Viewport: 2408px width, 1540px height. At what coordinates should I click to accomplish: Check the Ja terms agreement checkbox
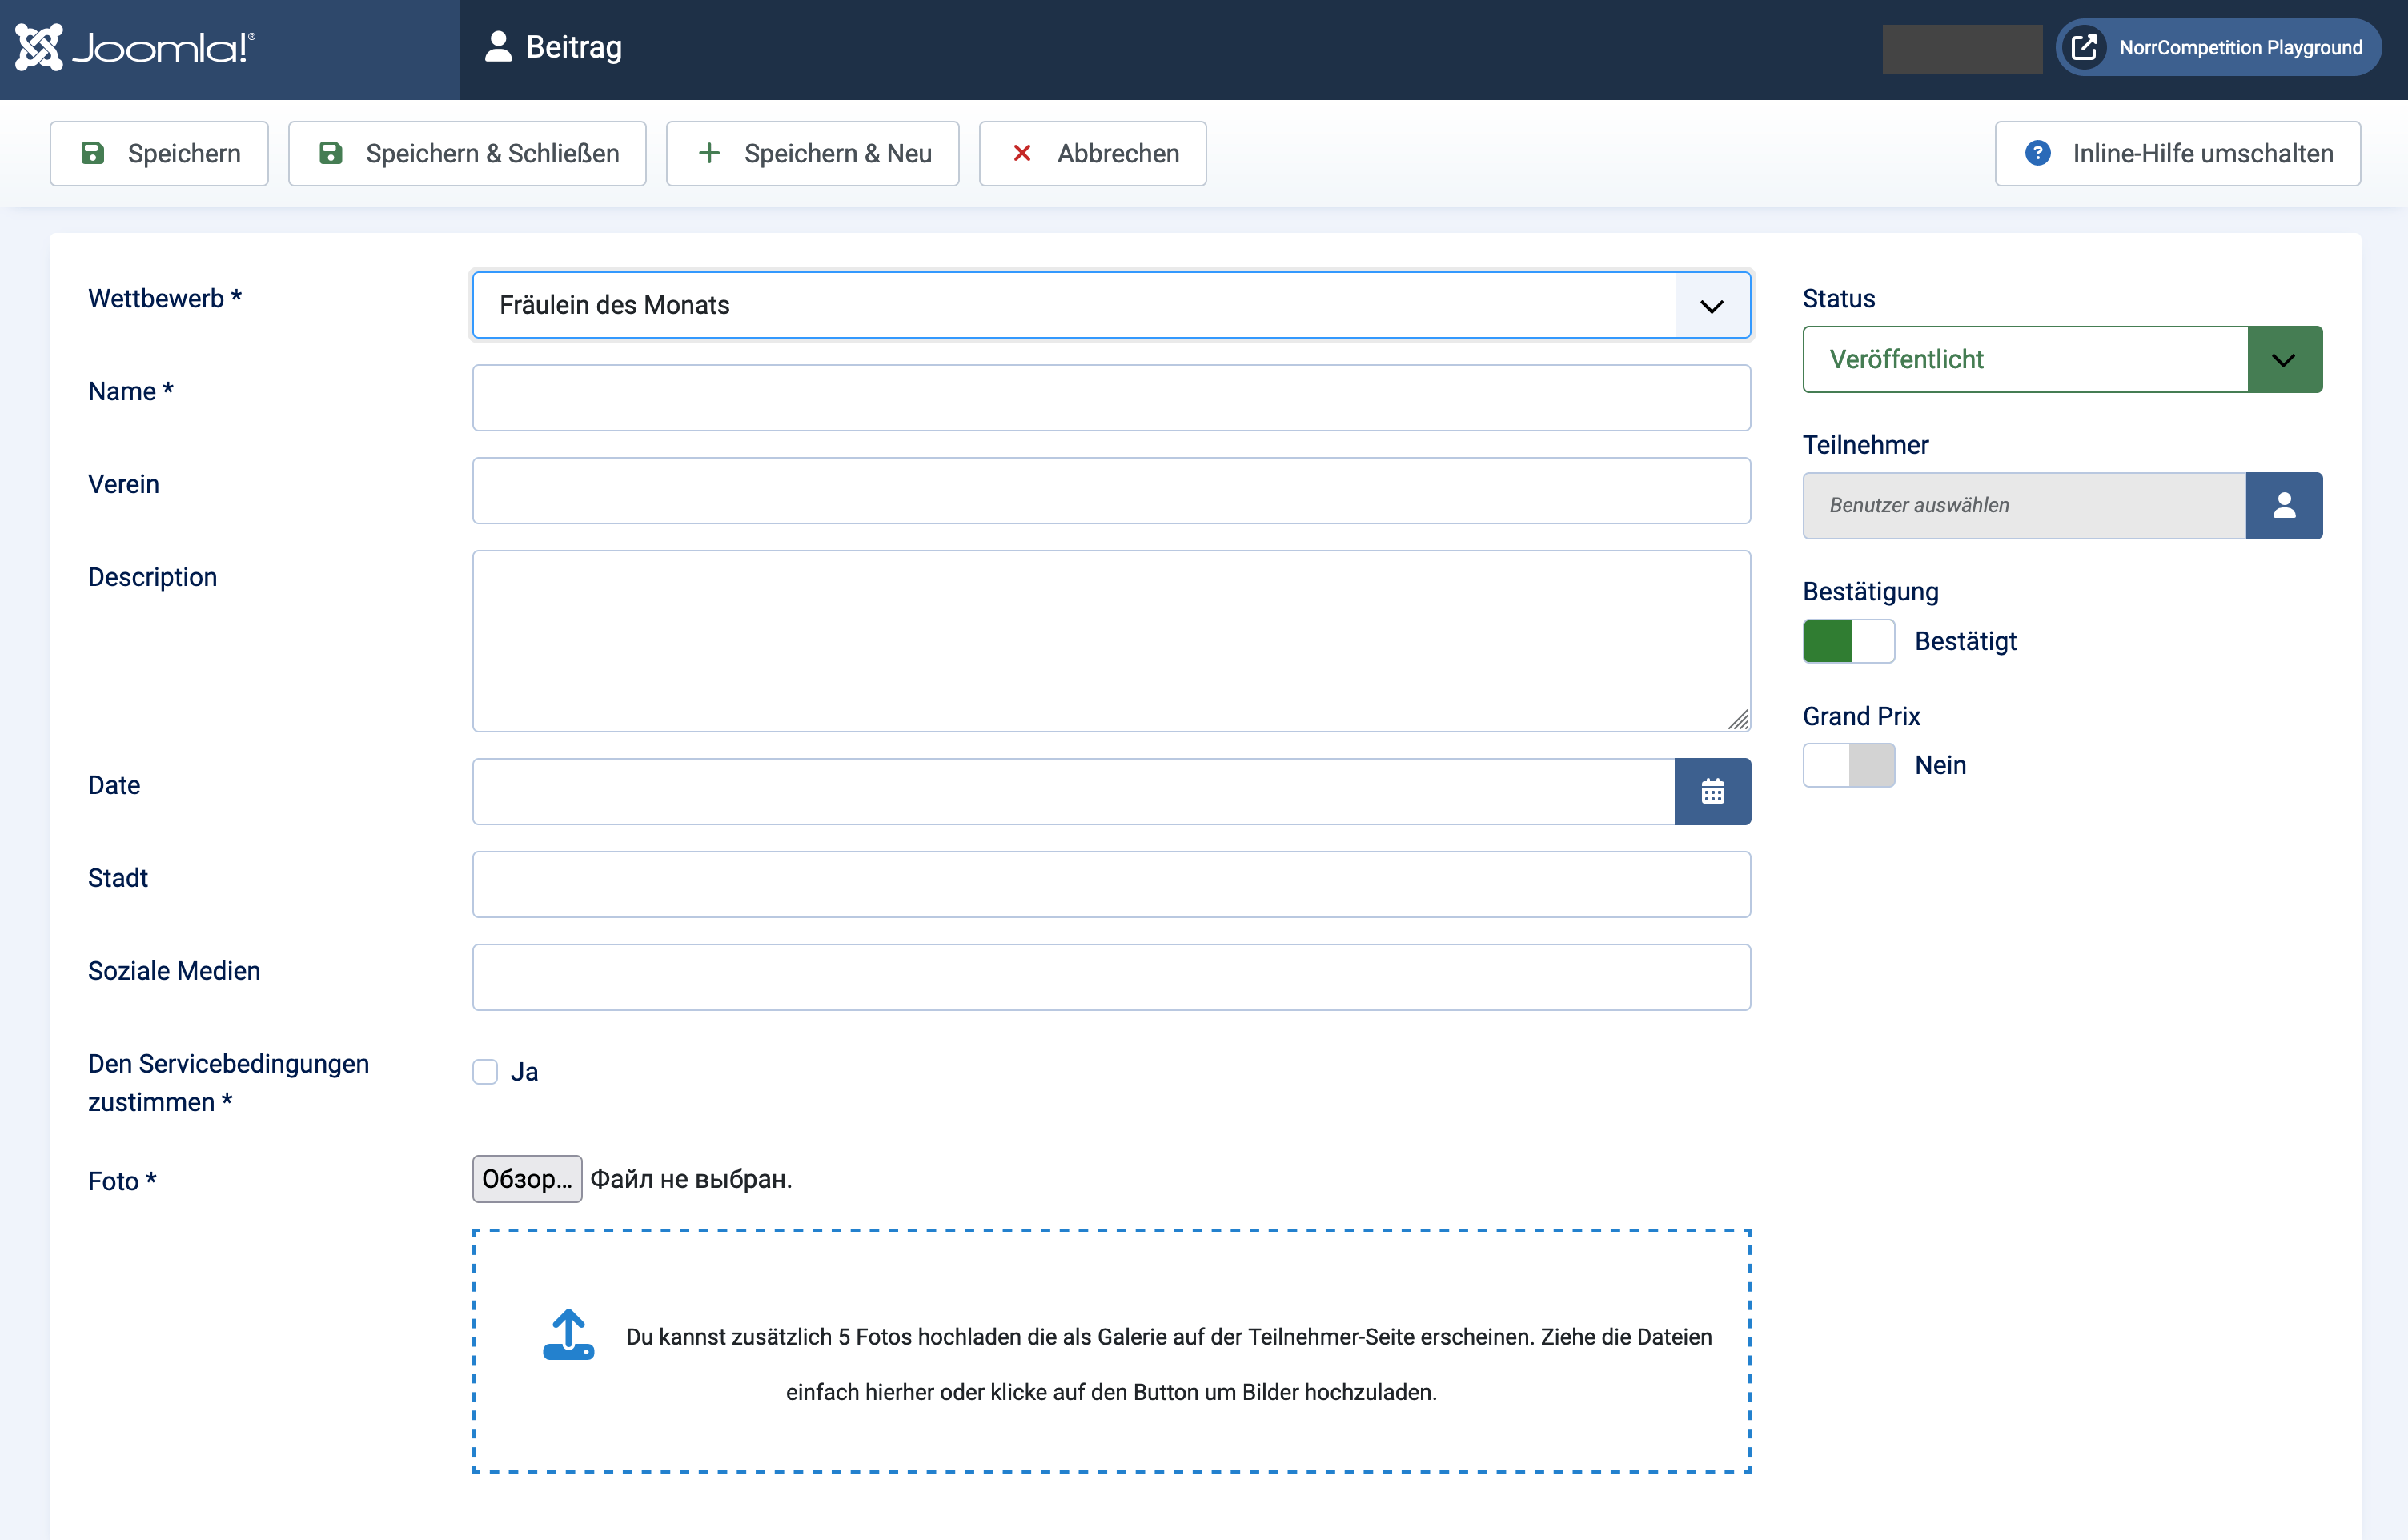tap(485, 1072)
